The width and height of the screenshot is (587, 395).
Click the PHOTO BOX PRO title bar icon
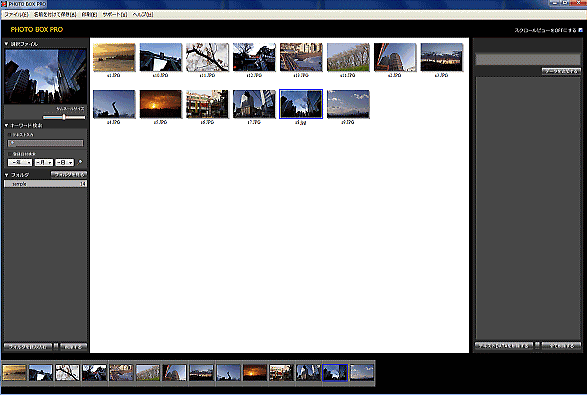click(4, 4)
